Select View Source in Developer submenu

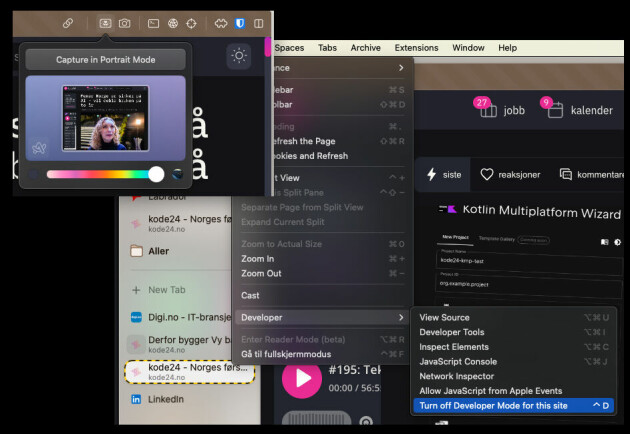[x=514, y=317]
